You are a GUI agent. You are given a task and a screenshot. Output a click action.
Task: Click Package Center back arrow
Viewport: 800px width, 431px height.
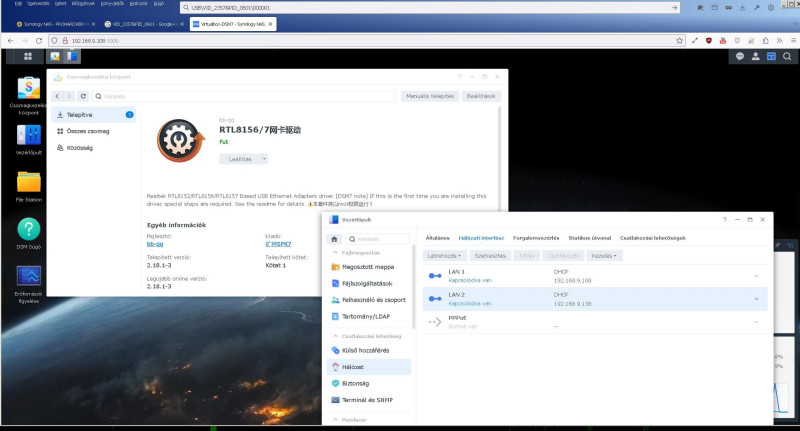[x=57, y=96]
